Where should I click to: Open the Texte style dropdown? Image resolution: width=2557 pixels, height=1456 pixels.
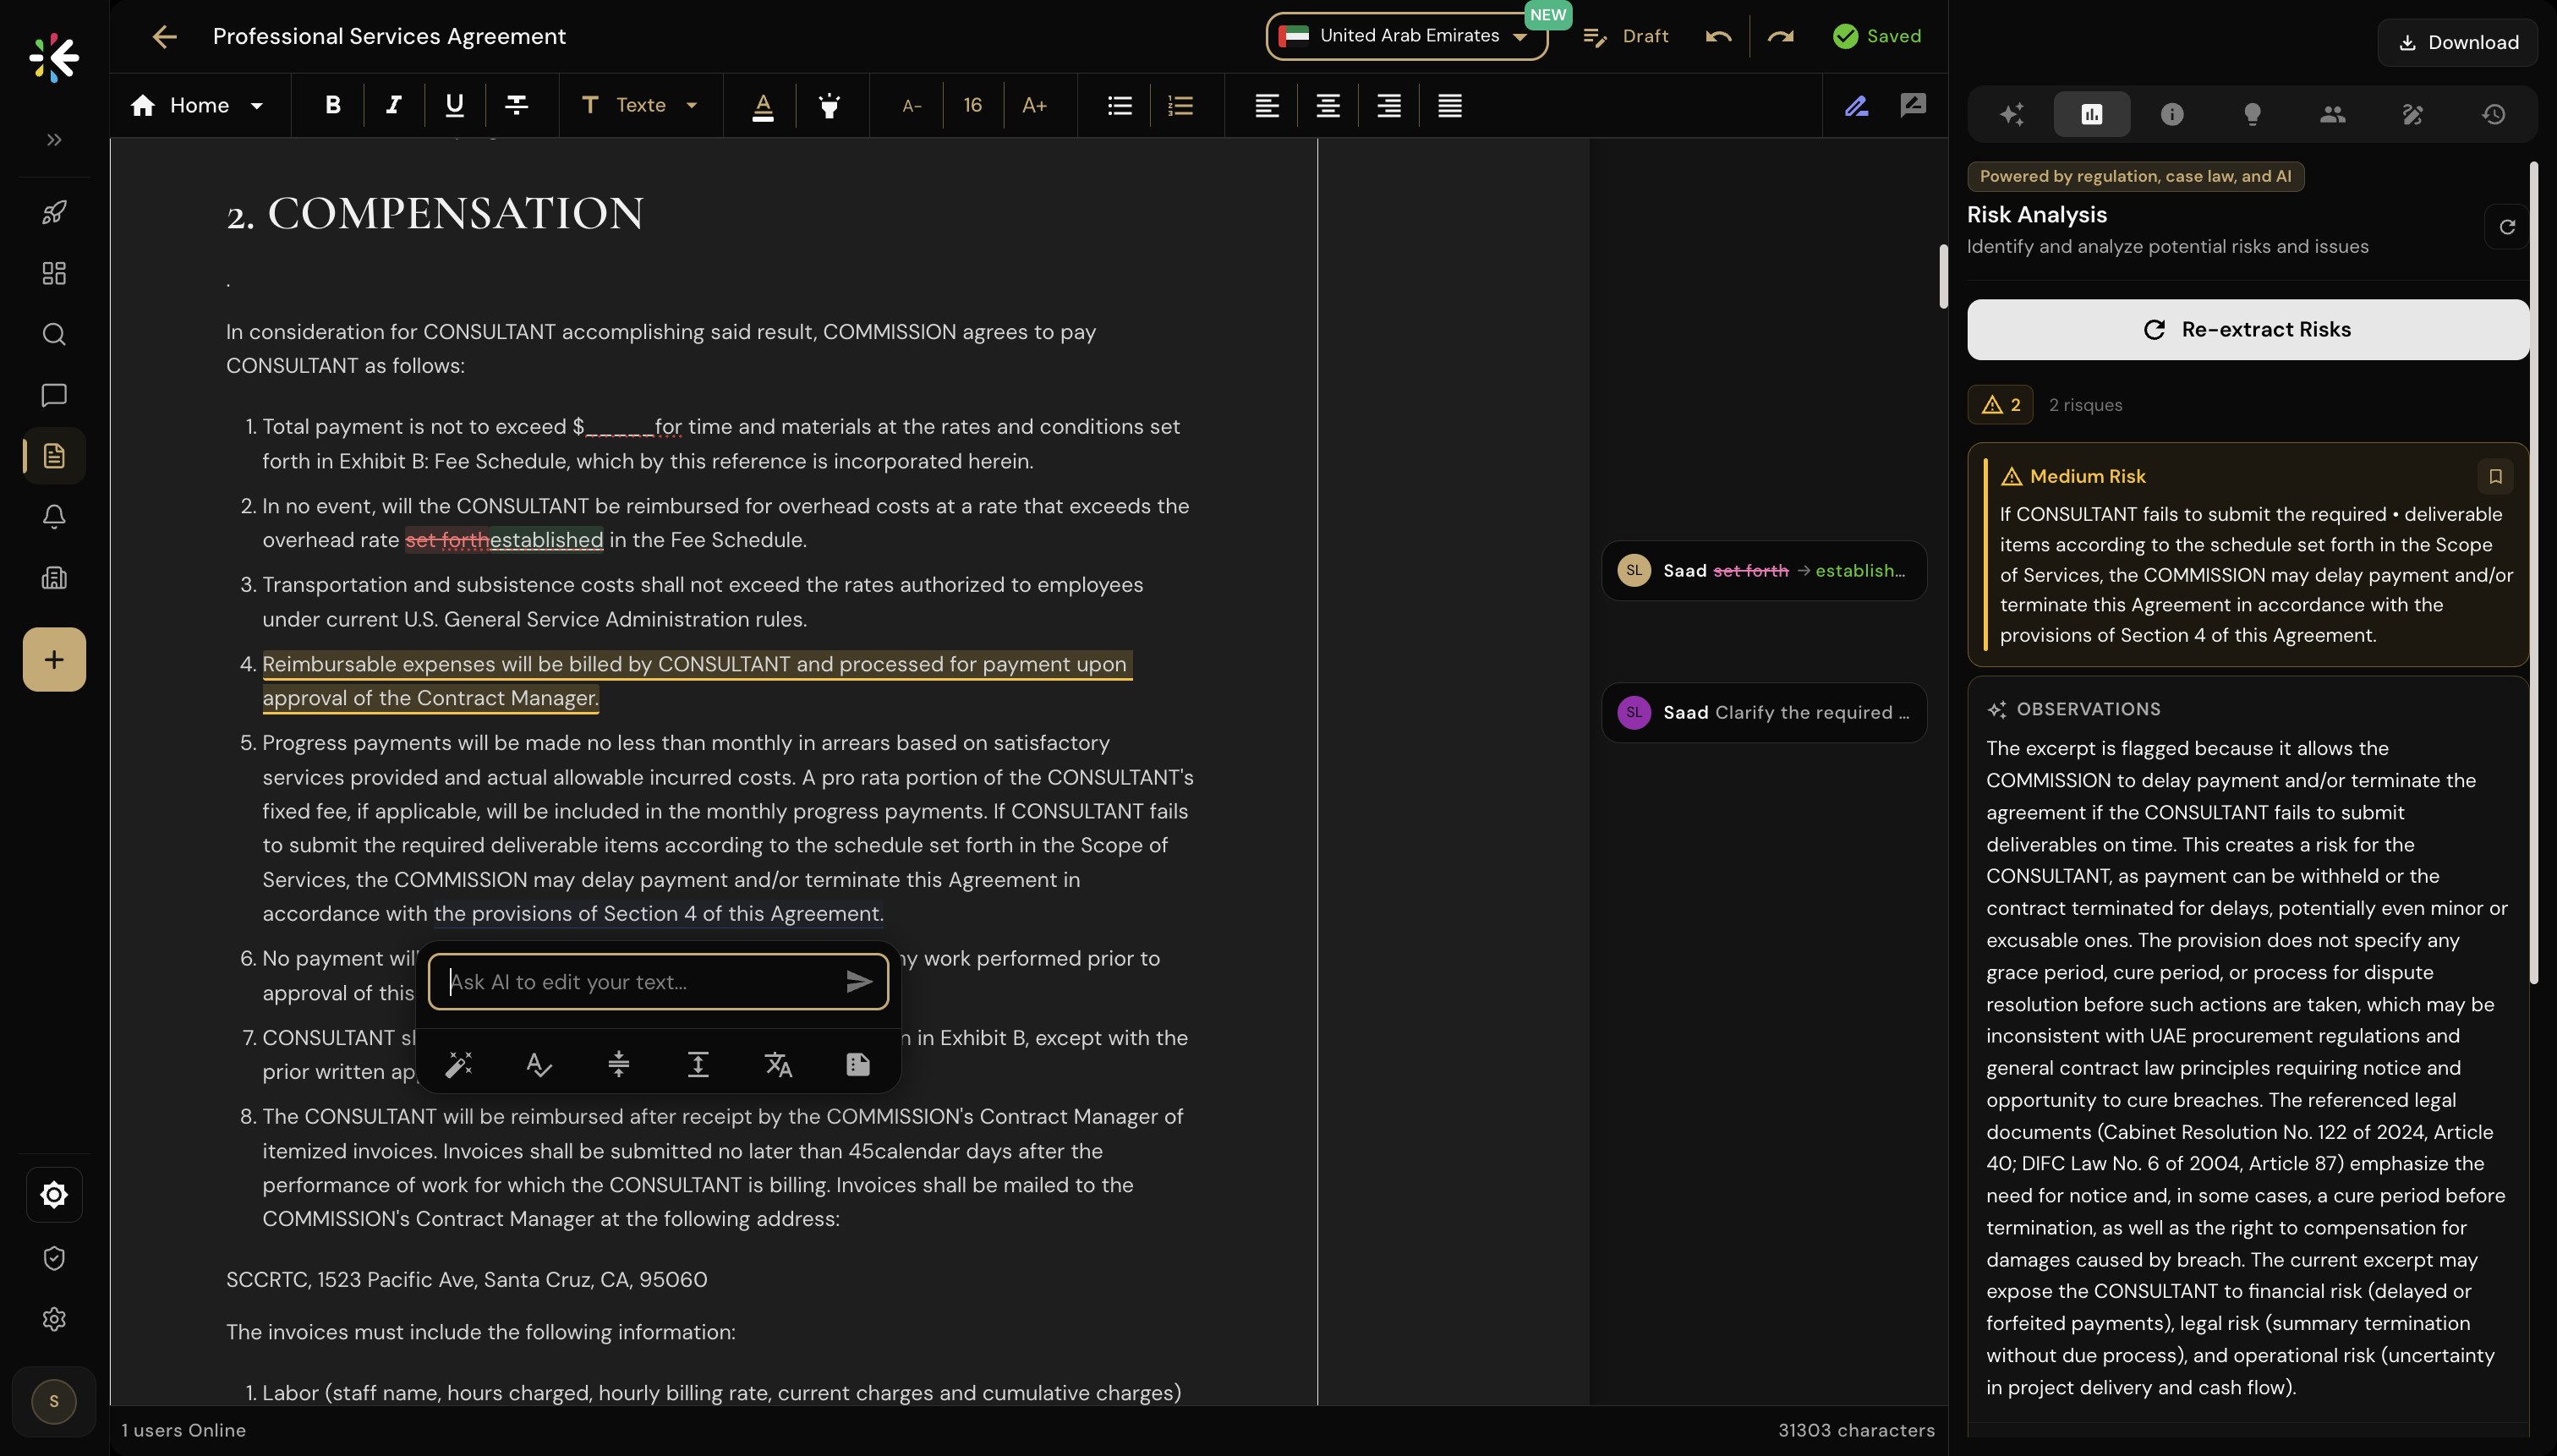[x=639, y=105]
